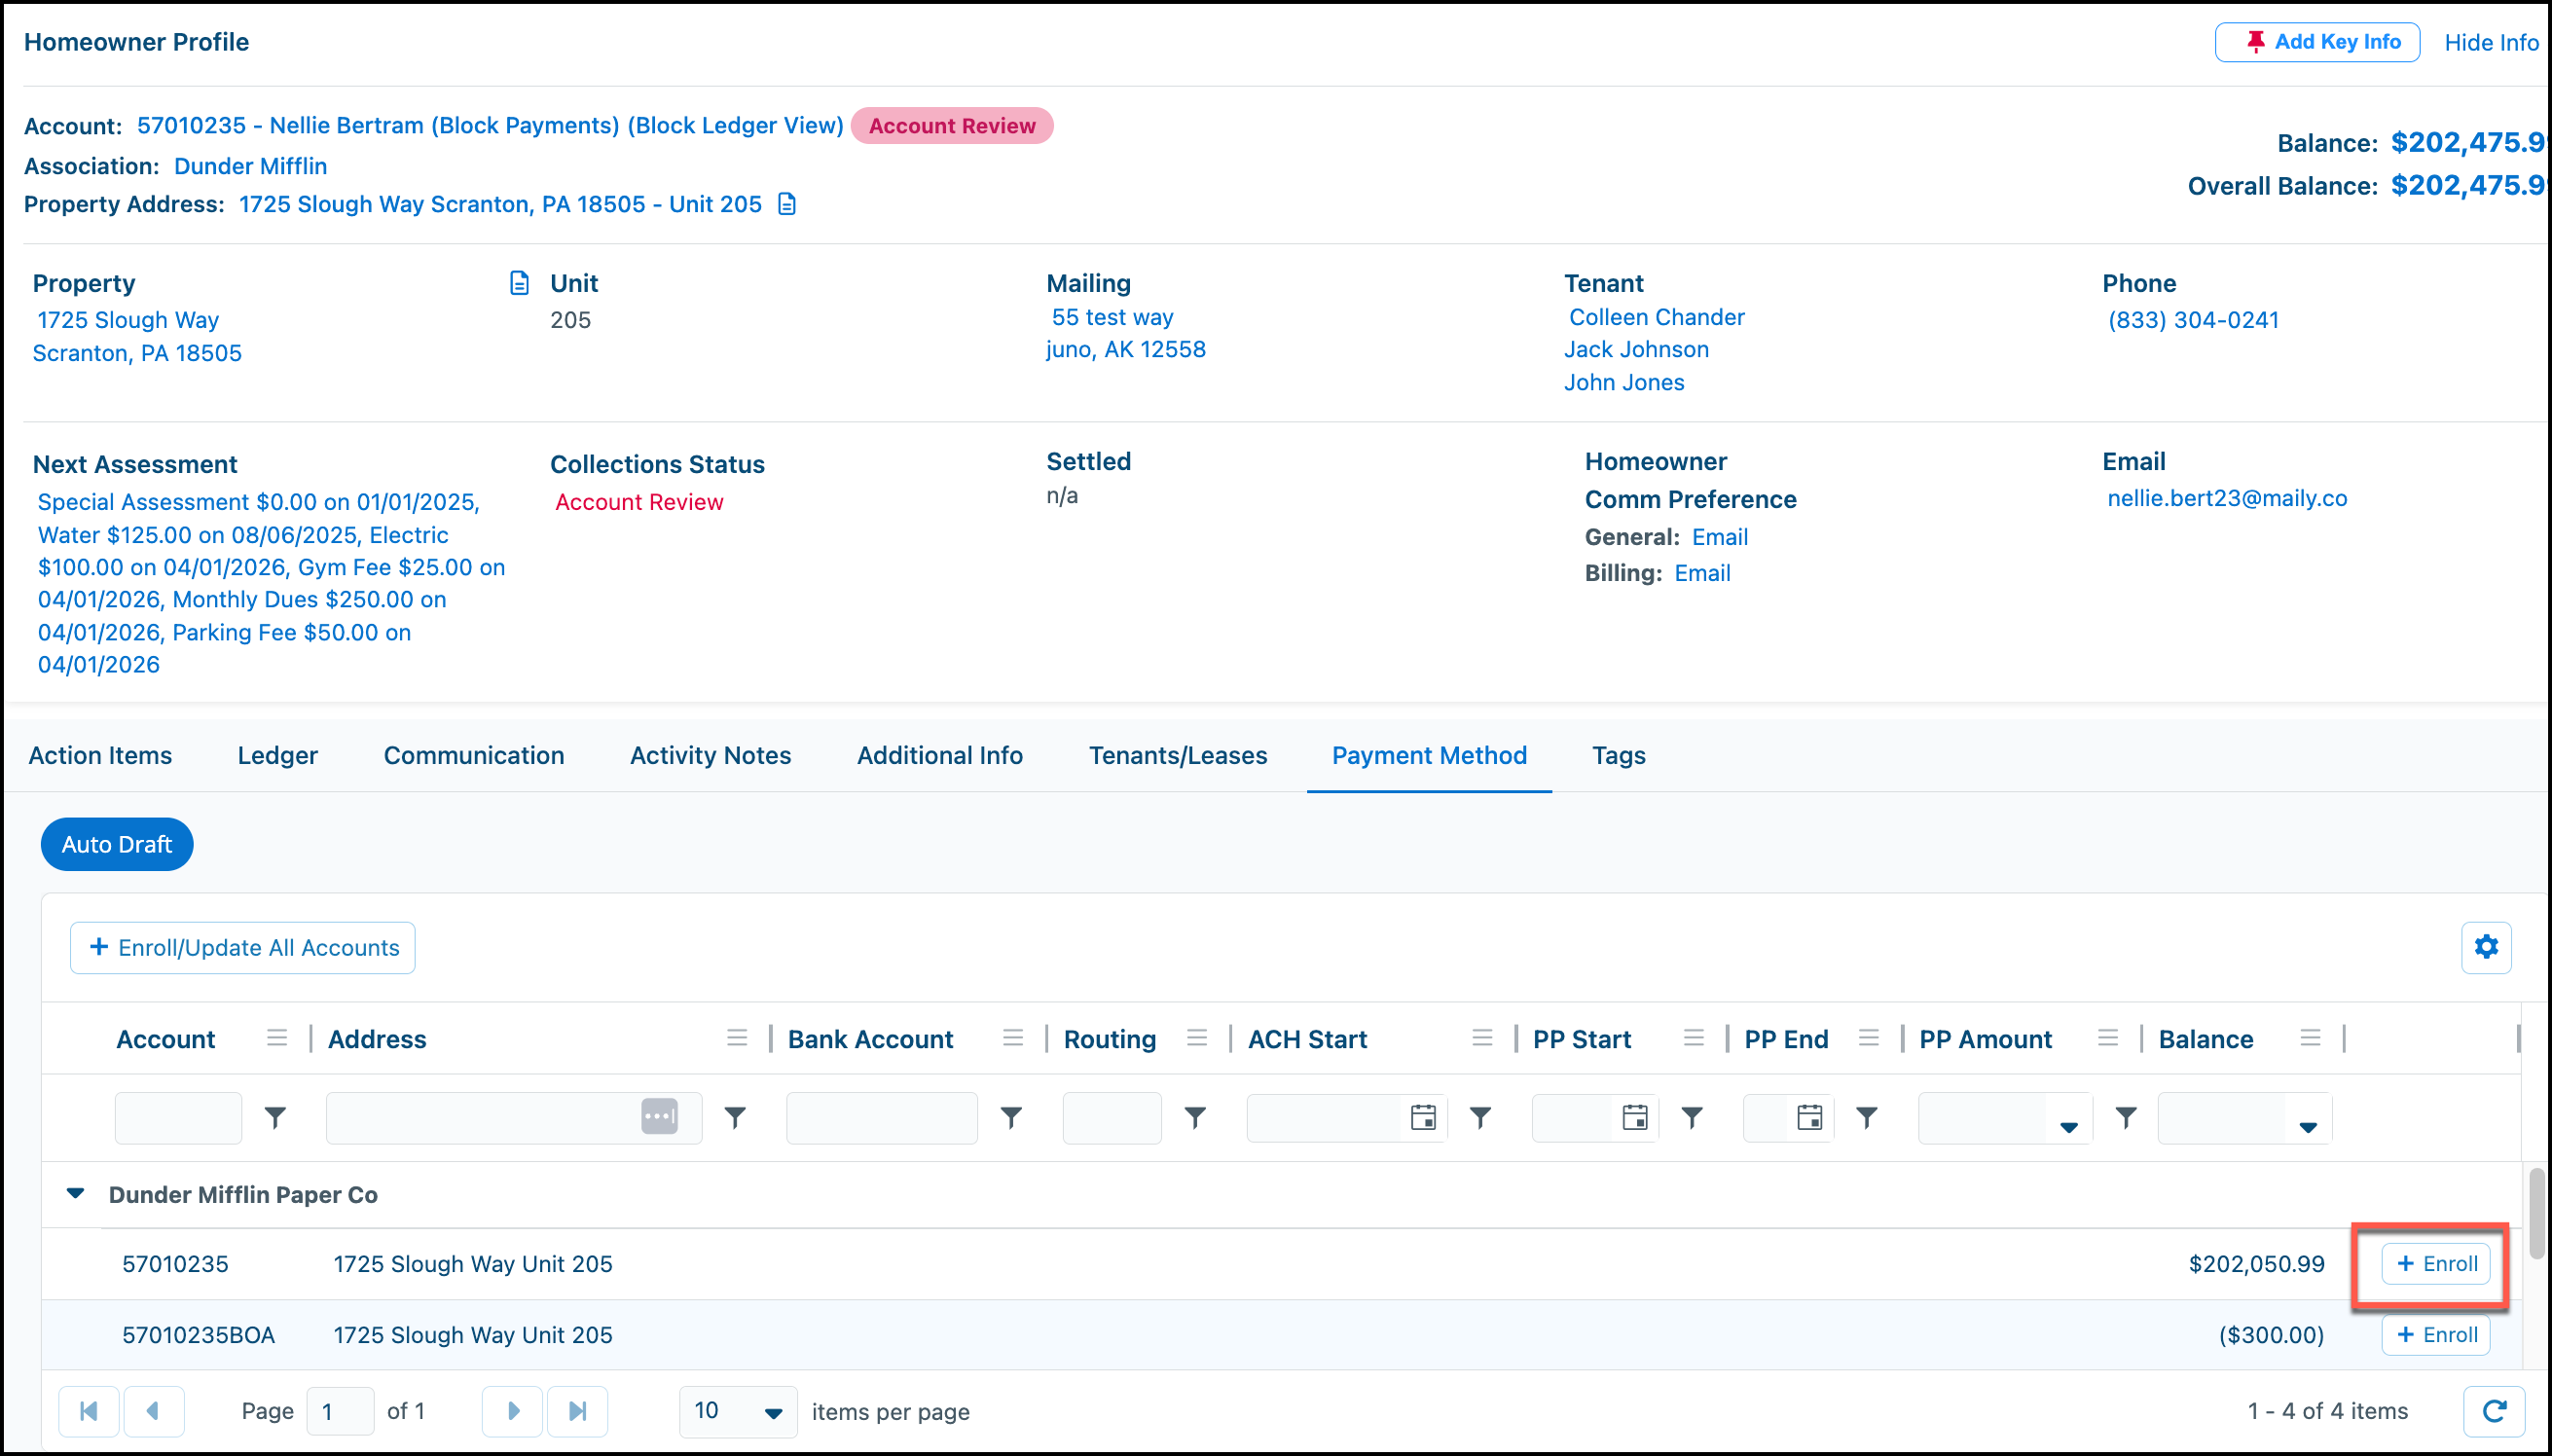Open tenant John Jones link
2552x1456 pixels.
pos(1624,382)
